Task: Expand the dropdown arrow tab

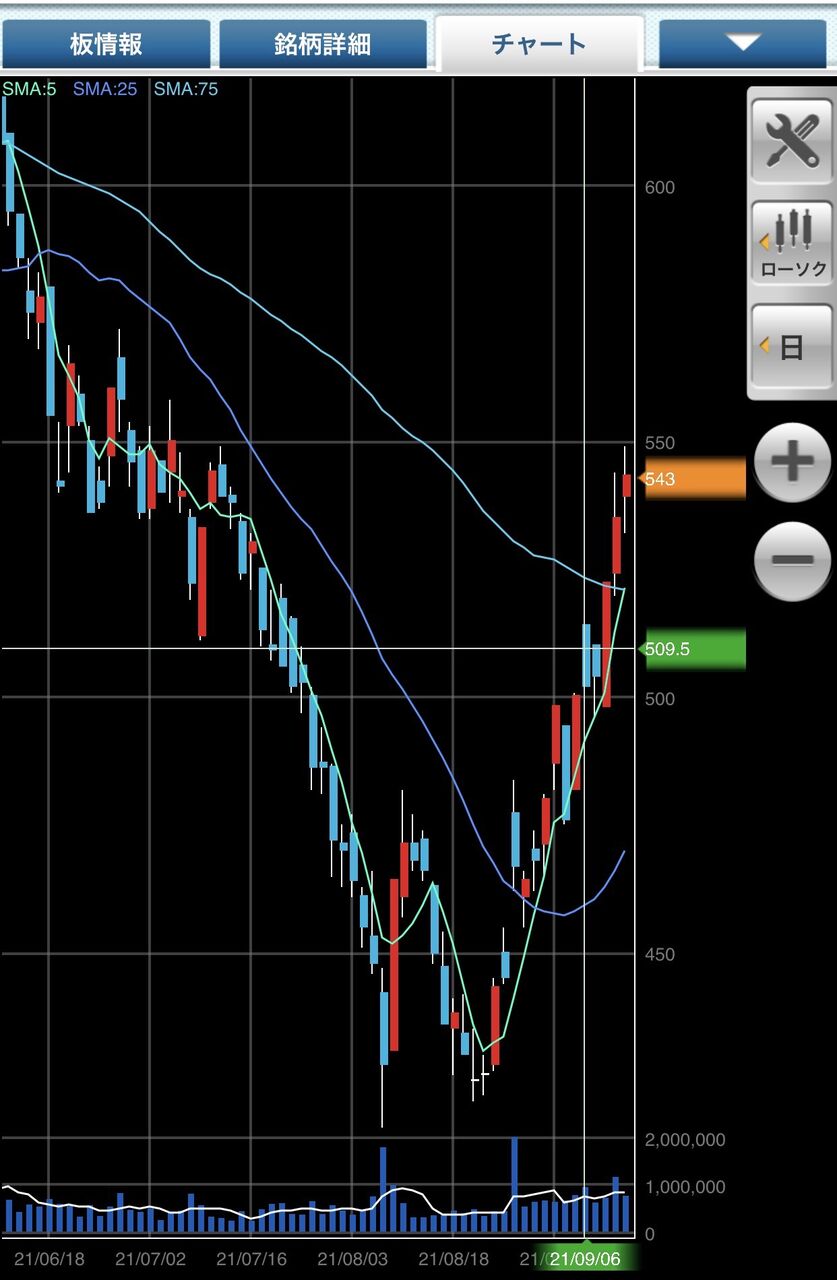Action: click(742, 44)
